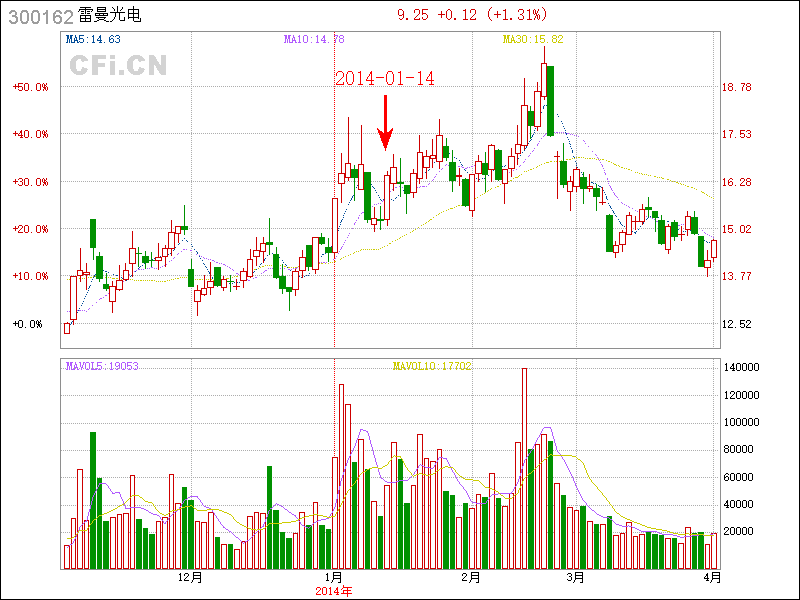Click the 12月 label on time axis
Screen dimensions: 800x600
click(190, 578)
